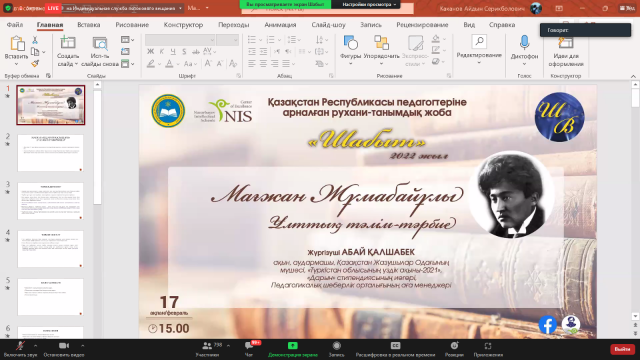
Task: Click the Zoom Запись record button
Action: (x=336, y=346)
